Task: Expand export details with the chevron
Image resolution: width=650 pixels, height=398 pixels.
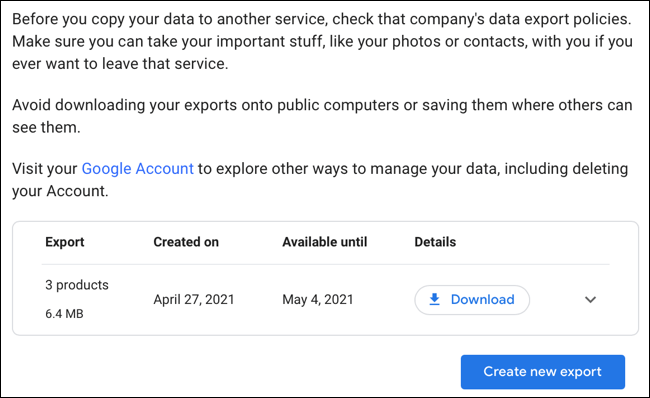Action: point(590,299)
